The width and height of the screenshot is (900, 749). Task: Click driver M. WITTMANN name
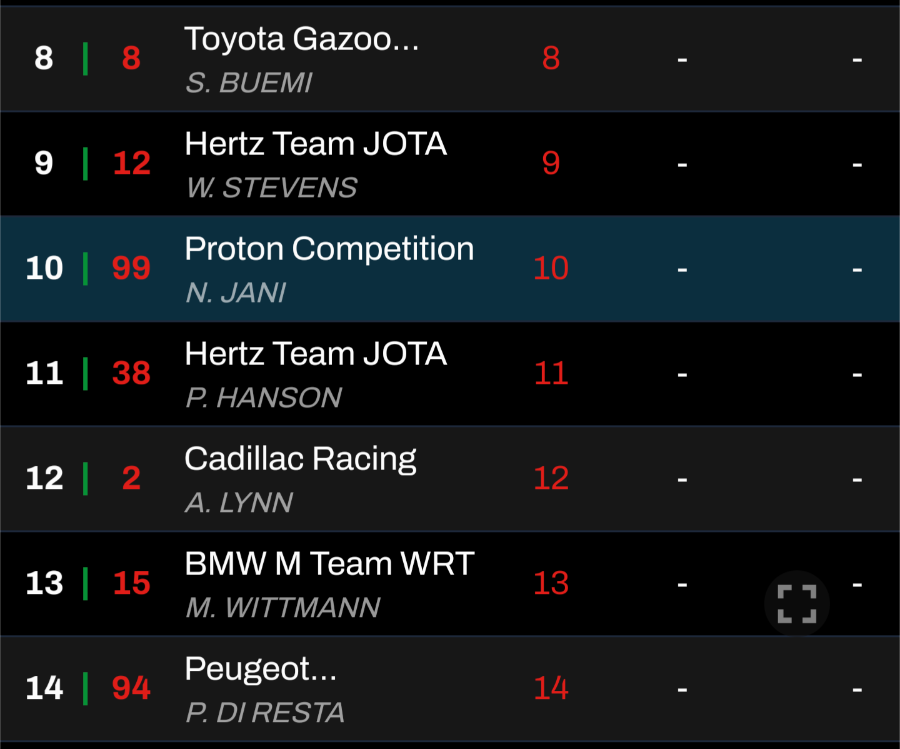284,608
